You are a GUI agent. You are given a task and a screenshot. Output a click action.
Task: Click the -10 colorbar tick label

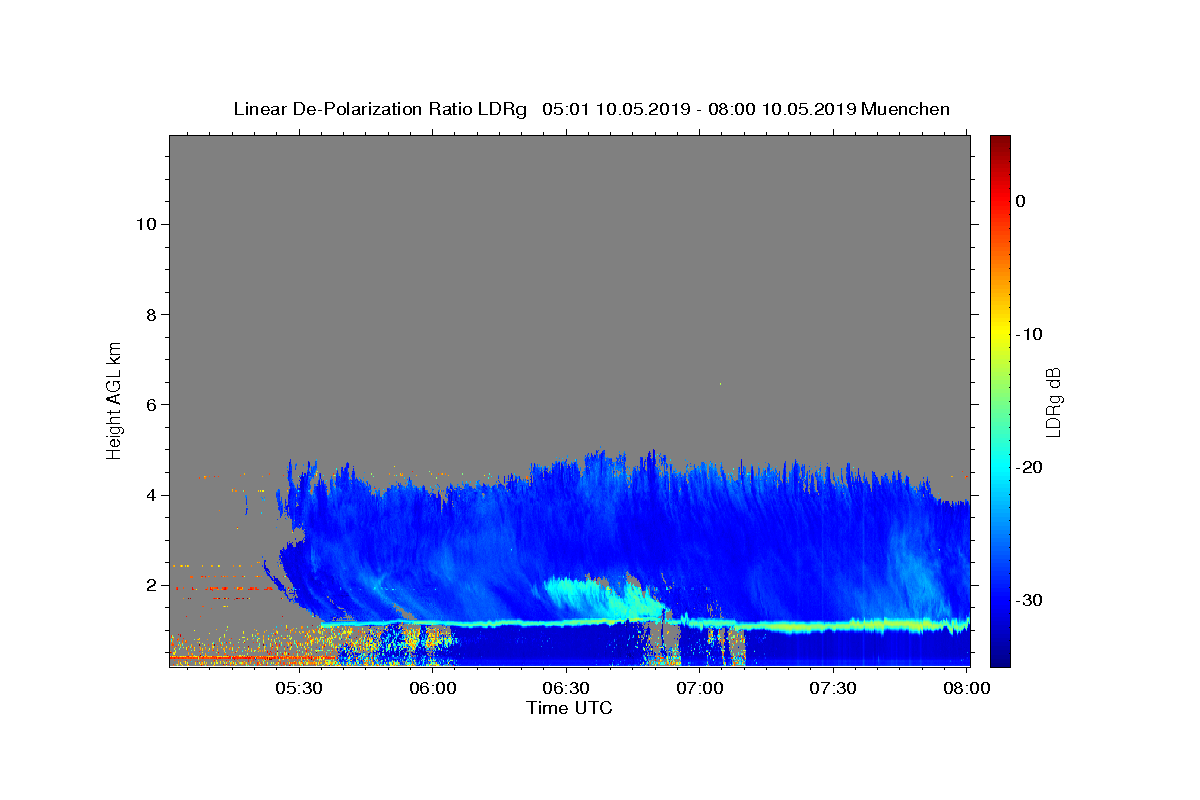point(1030,334)
